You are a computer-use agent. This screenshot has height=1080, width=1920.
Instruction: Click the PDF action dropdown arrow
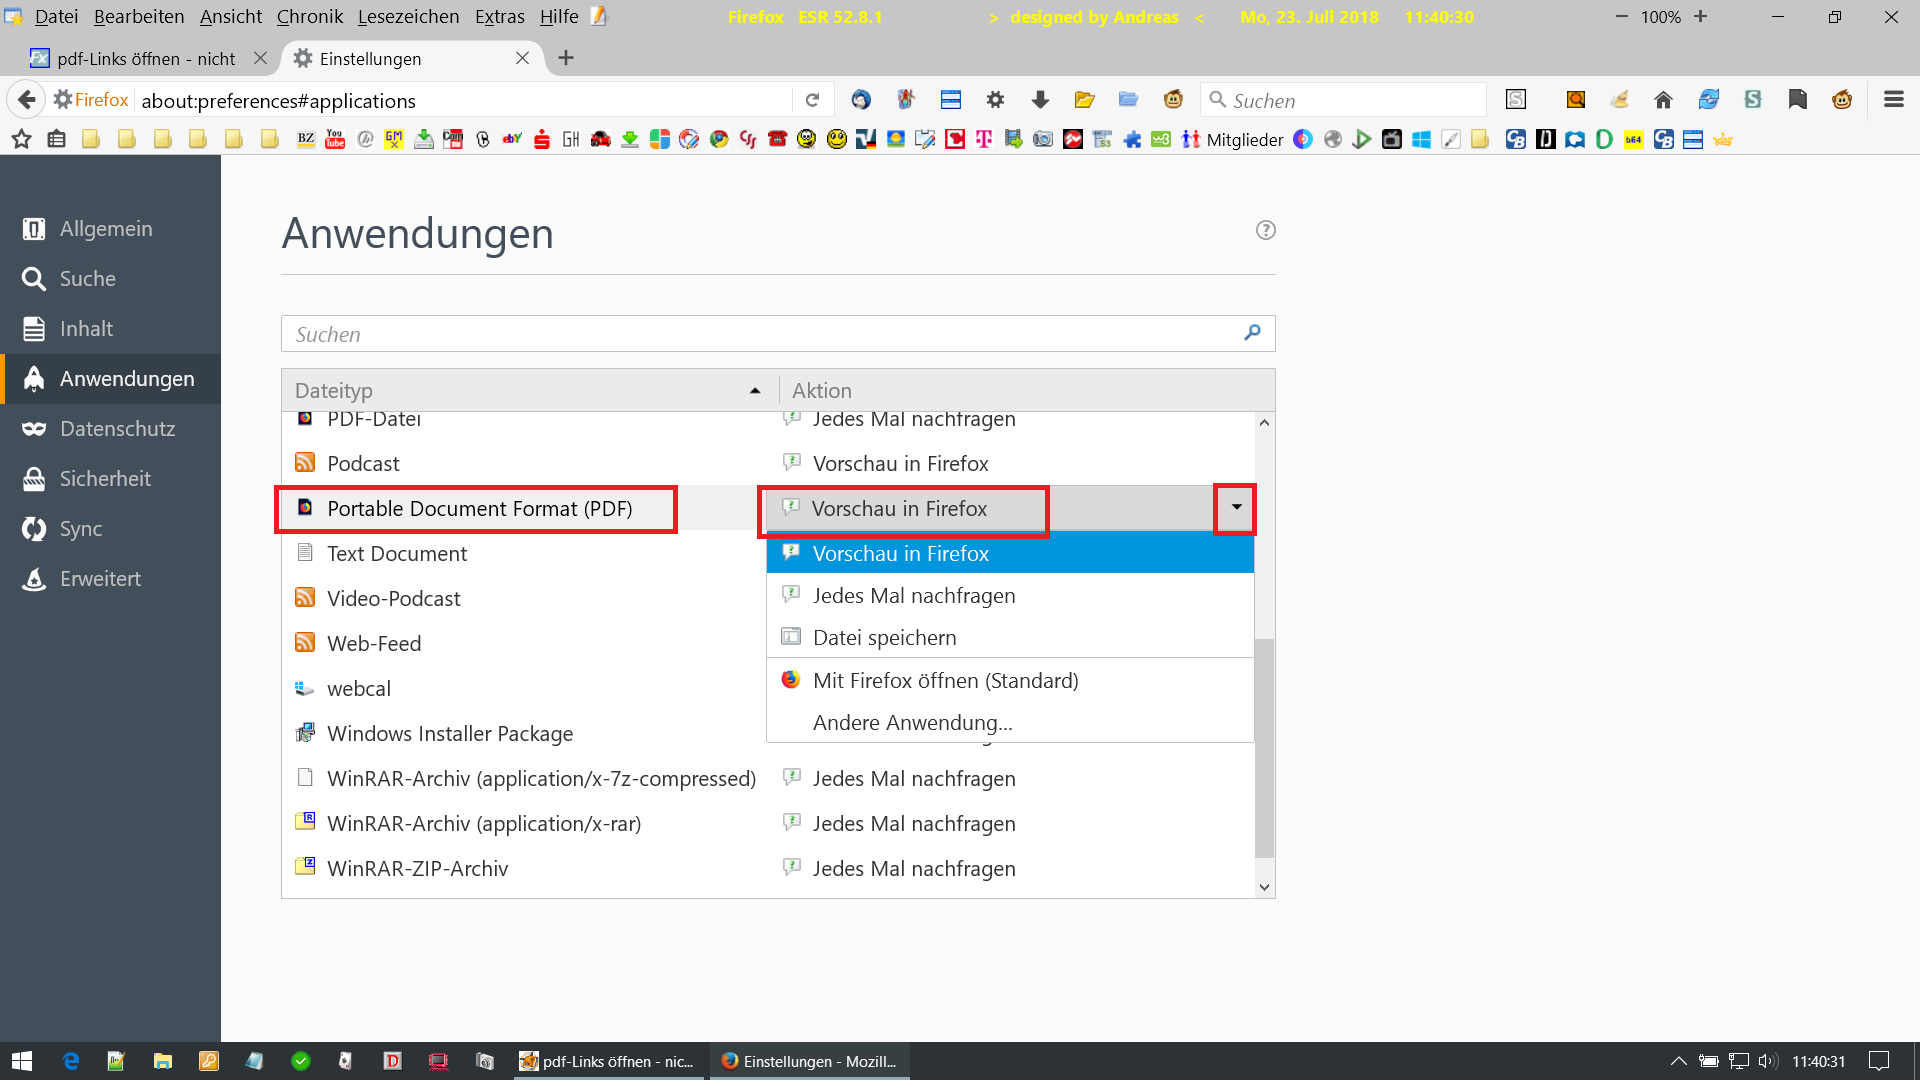[x=1236, y=508]
